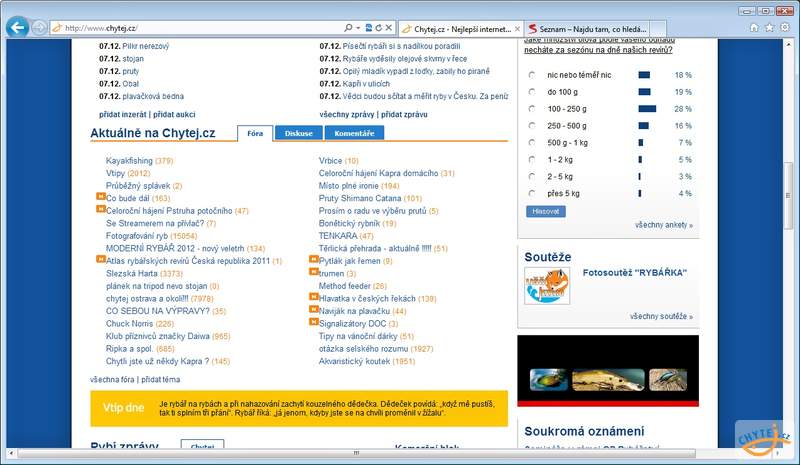Open the TENKARA forum topic
800x465 pixels.
tap(338, 236)
